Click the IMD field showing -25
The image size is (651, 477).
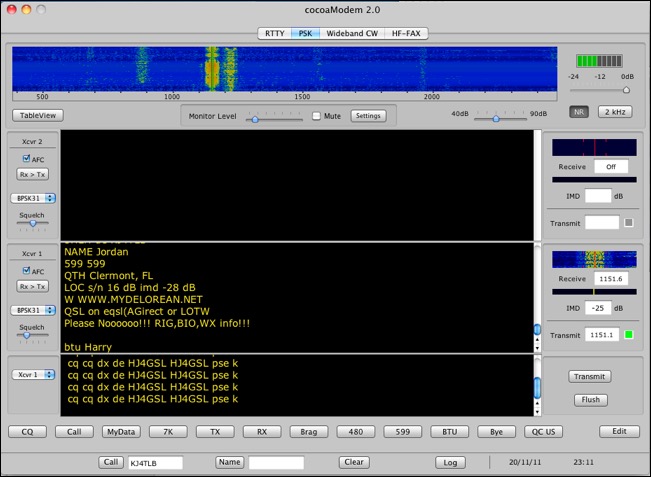(598, 308)
